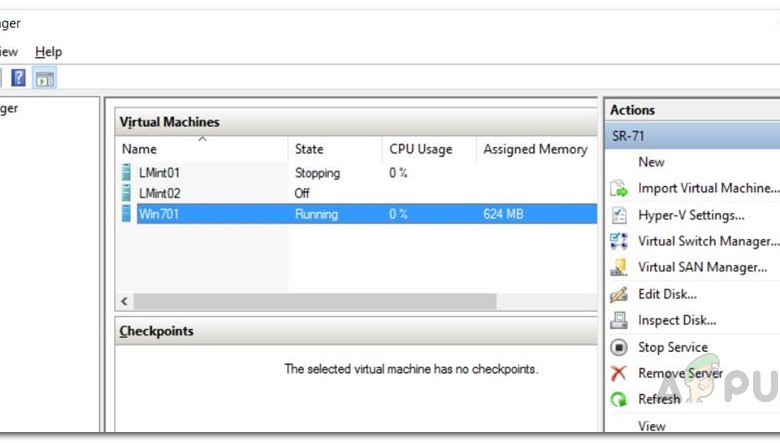
Task: Open Virtual SAN Manager icon
Action: (619, 267)
